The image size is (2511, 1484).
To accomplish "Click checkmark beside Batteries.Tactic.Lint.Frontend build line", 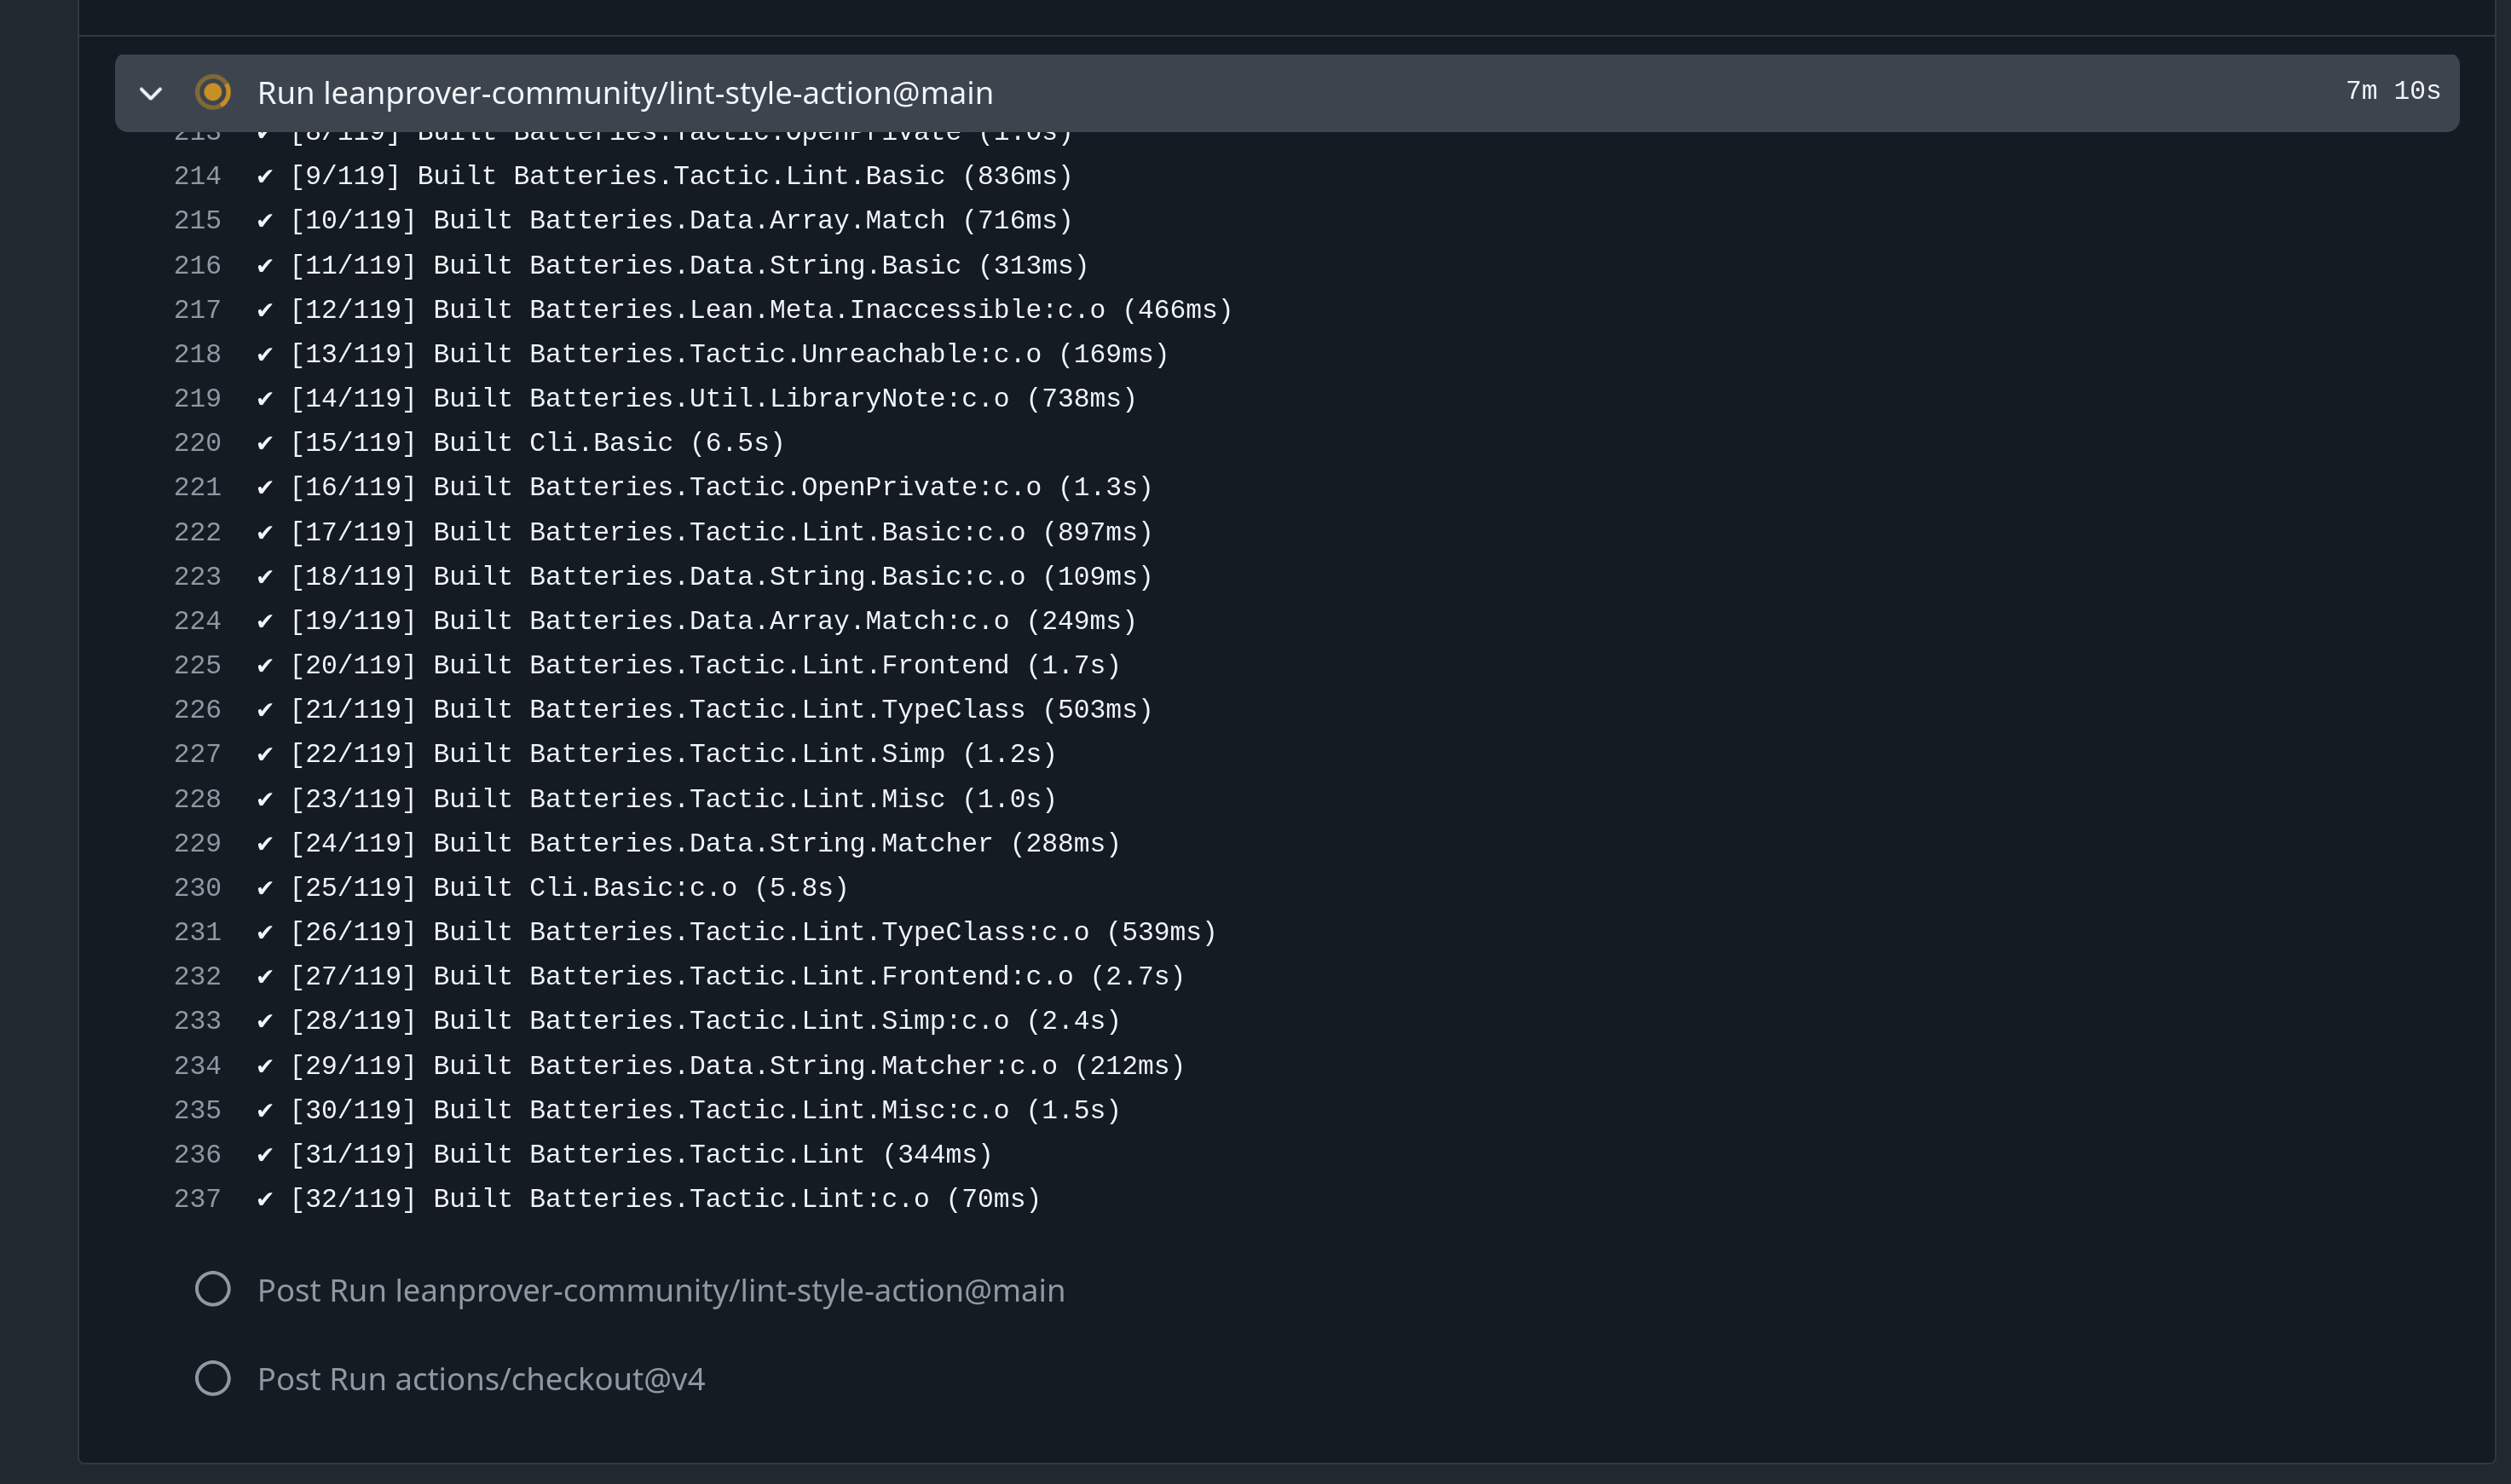I will (265, 665).
